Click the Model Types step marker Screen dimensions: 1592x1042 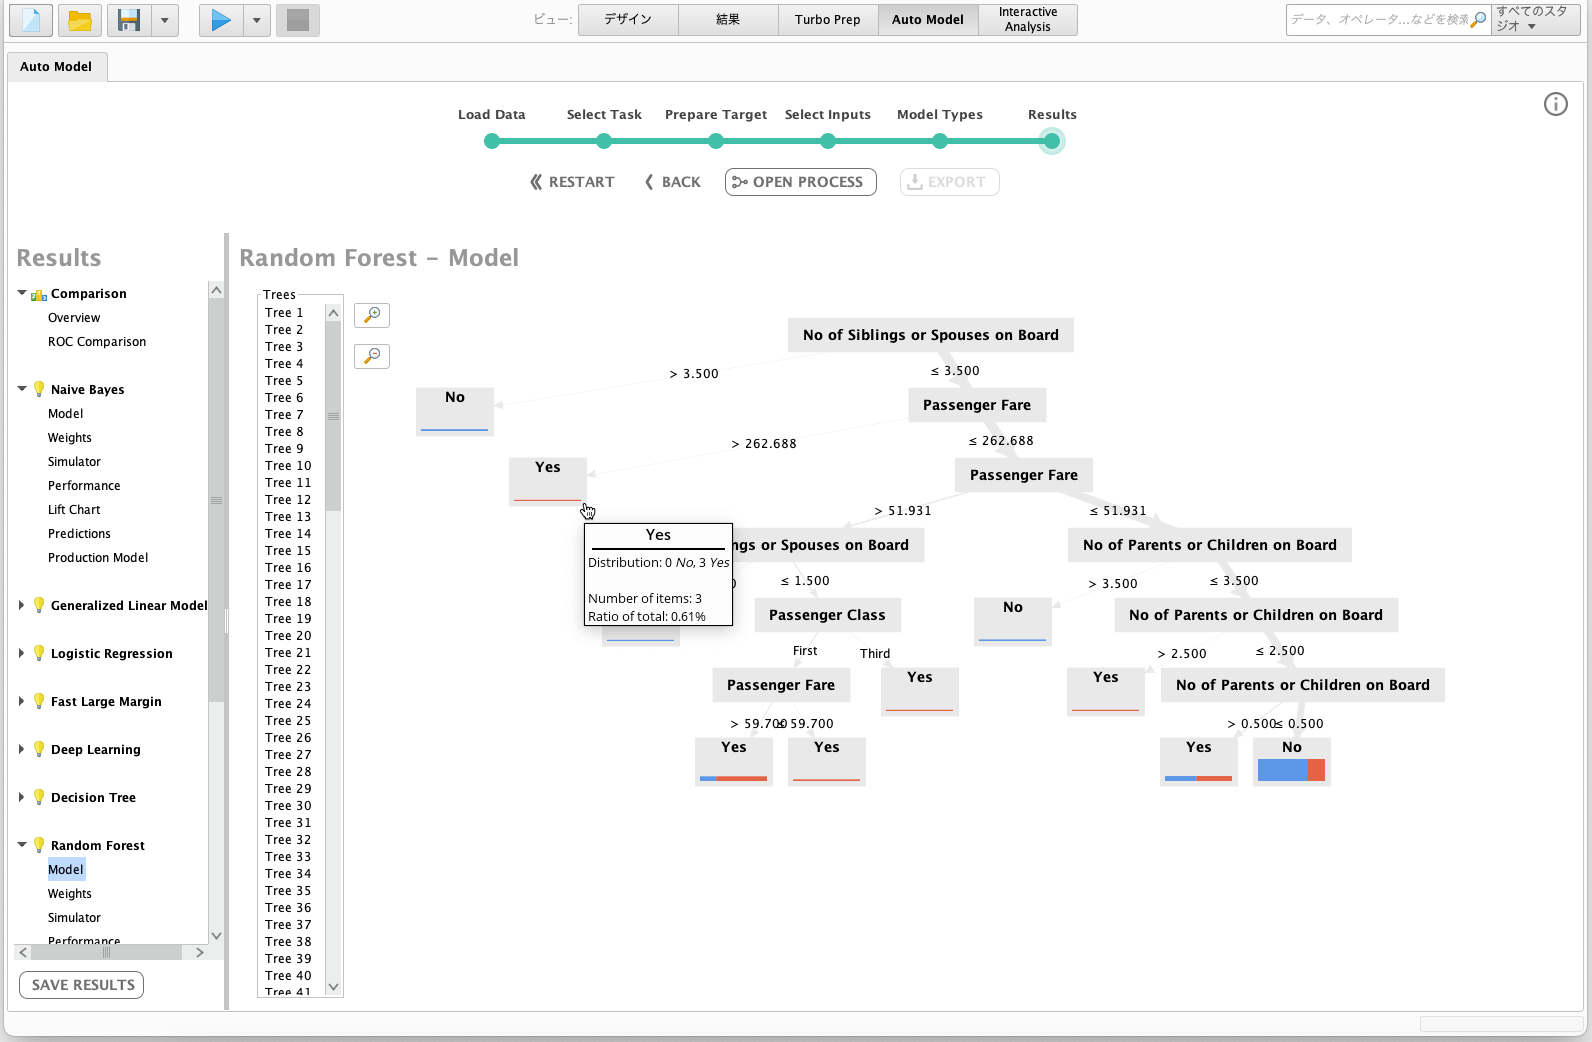940,141
